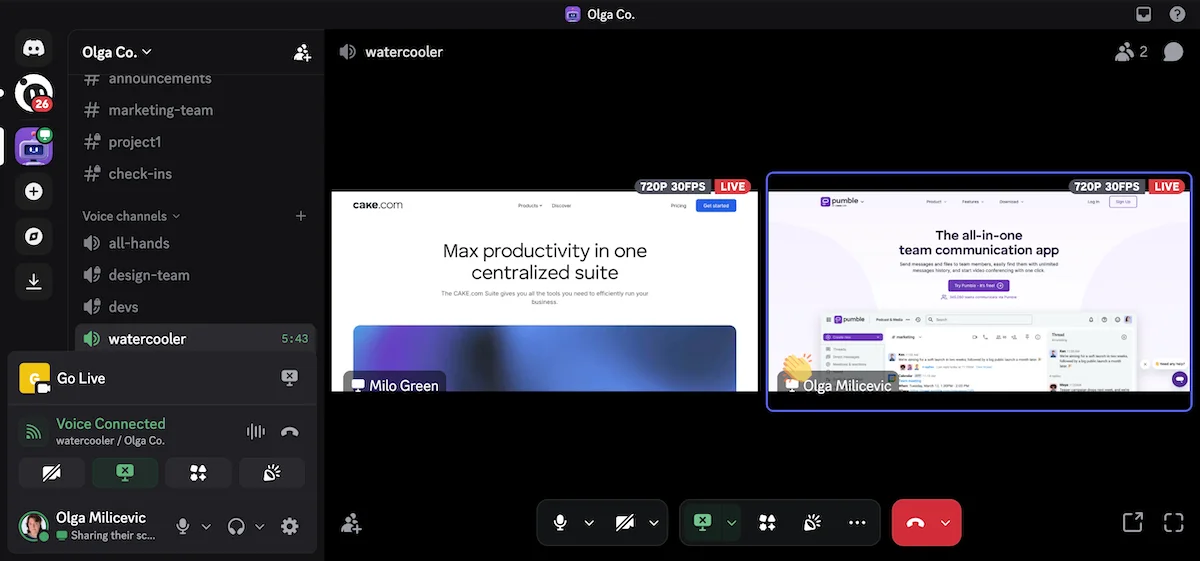Invite people to server via header icon

[302, 52]
